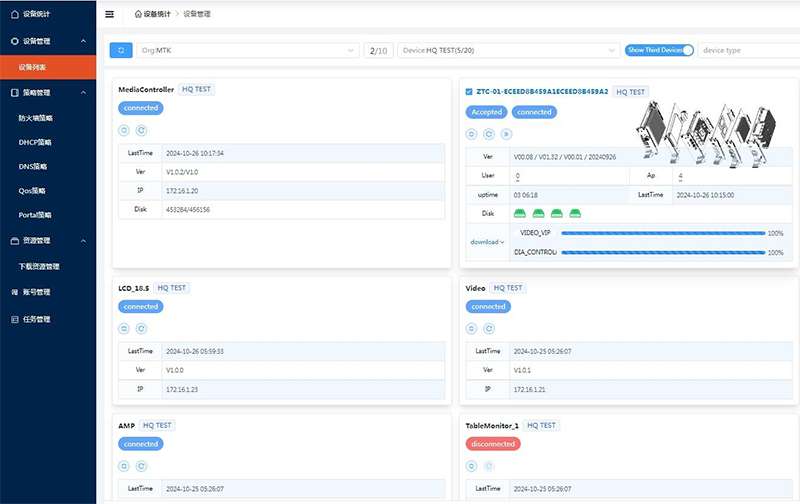This screenshot has height=504, width=800.
Task: Click the VIDEO_VIP download progress bar
Action: (663, 233)
